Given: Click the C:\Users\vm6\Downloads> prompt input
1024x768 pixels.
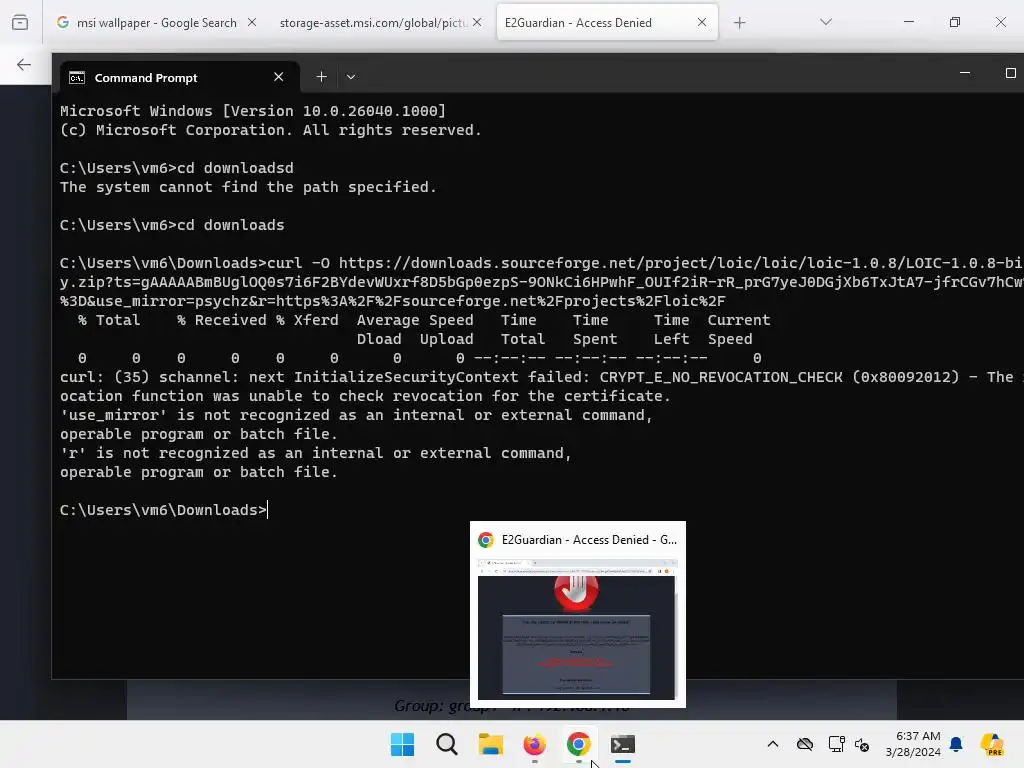Looking at the screenshot, I should tap(163, 510).
